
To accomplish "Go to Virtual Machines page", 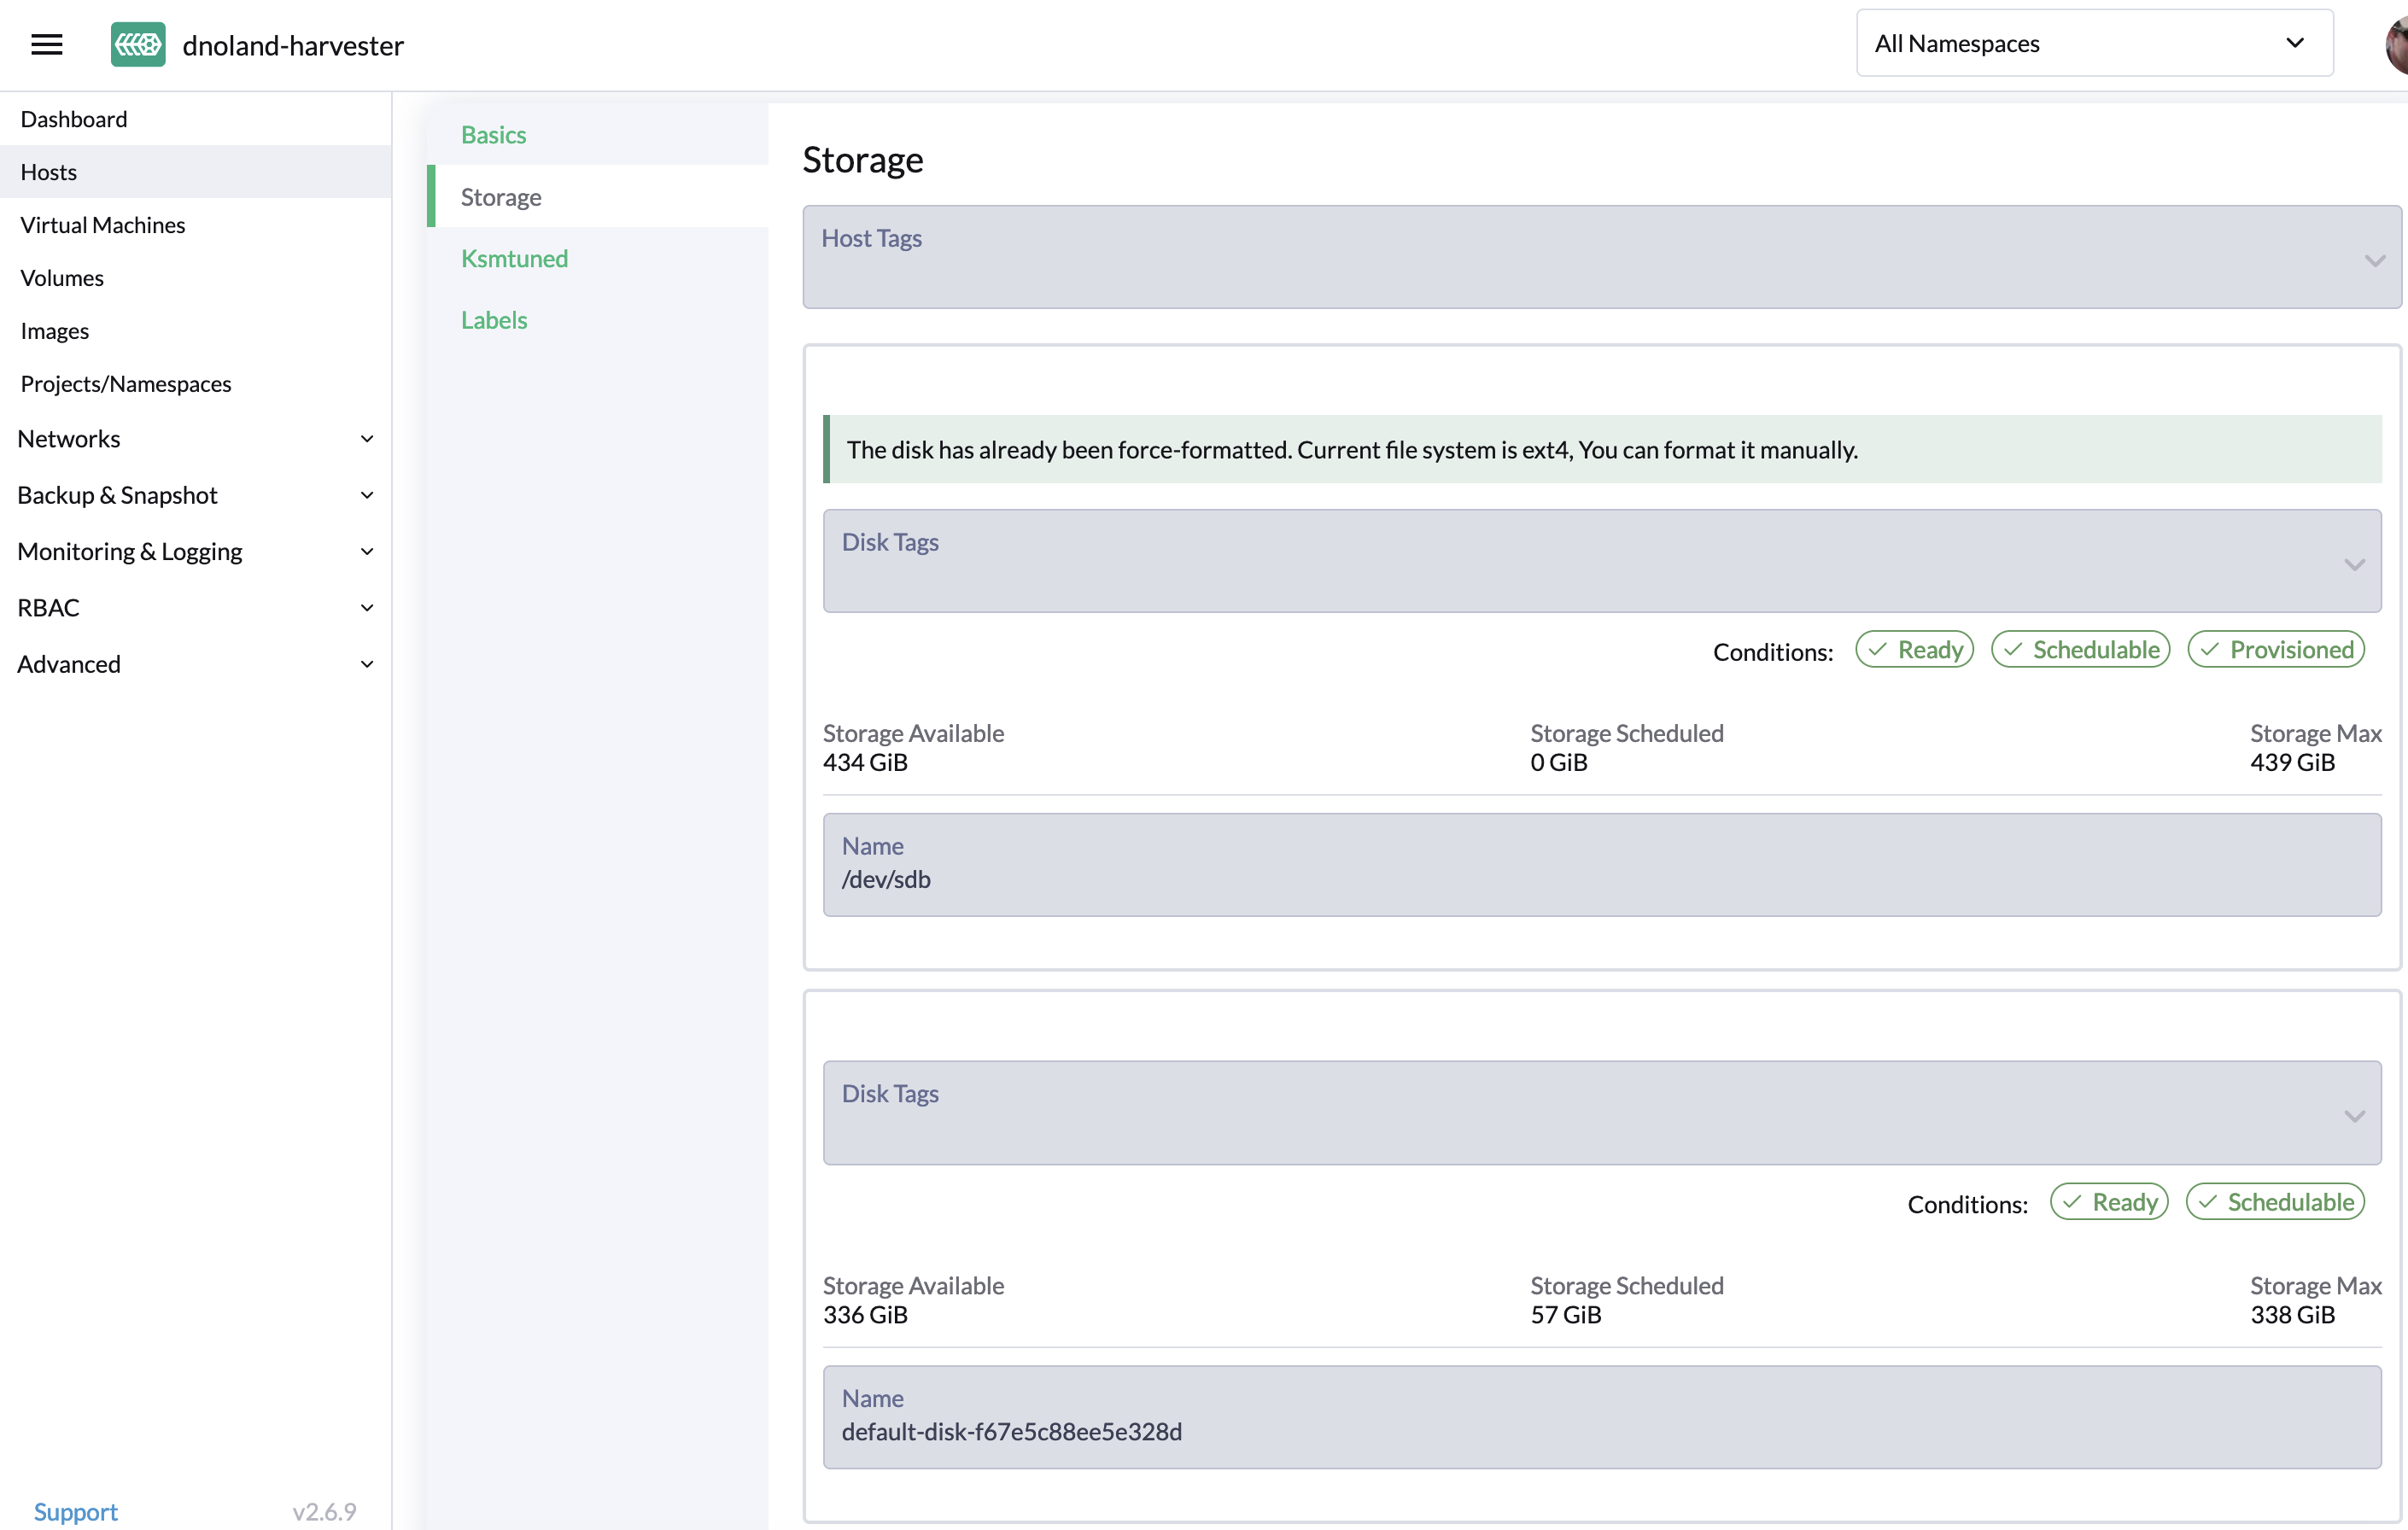I will tap(103, 225).
